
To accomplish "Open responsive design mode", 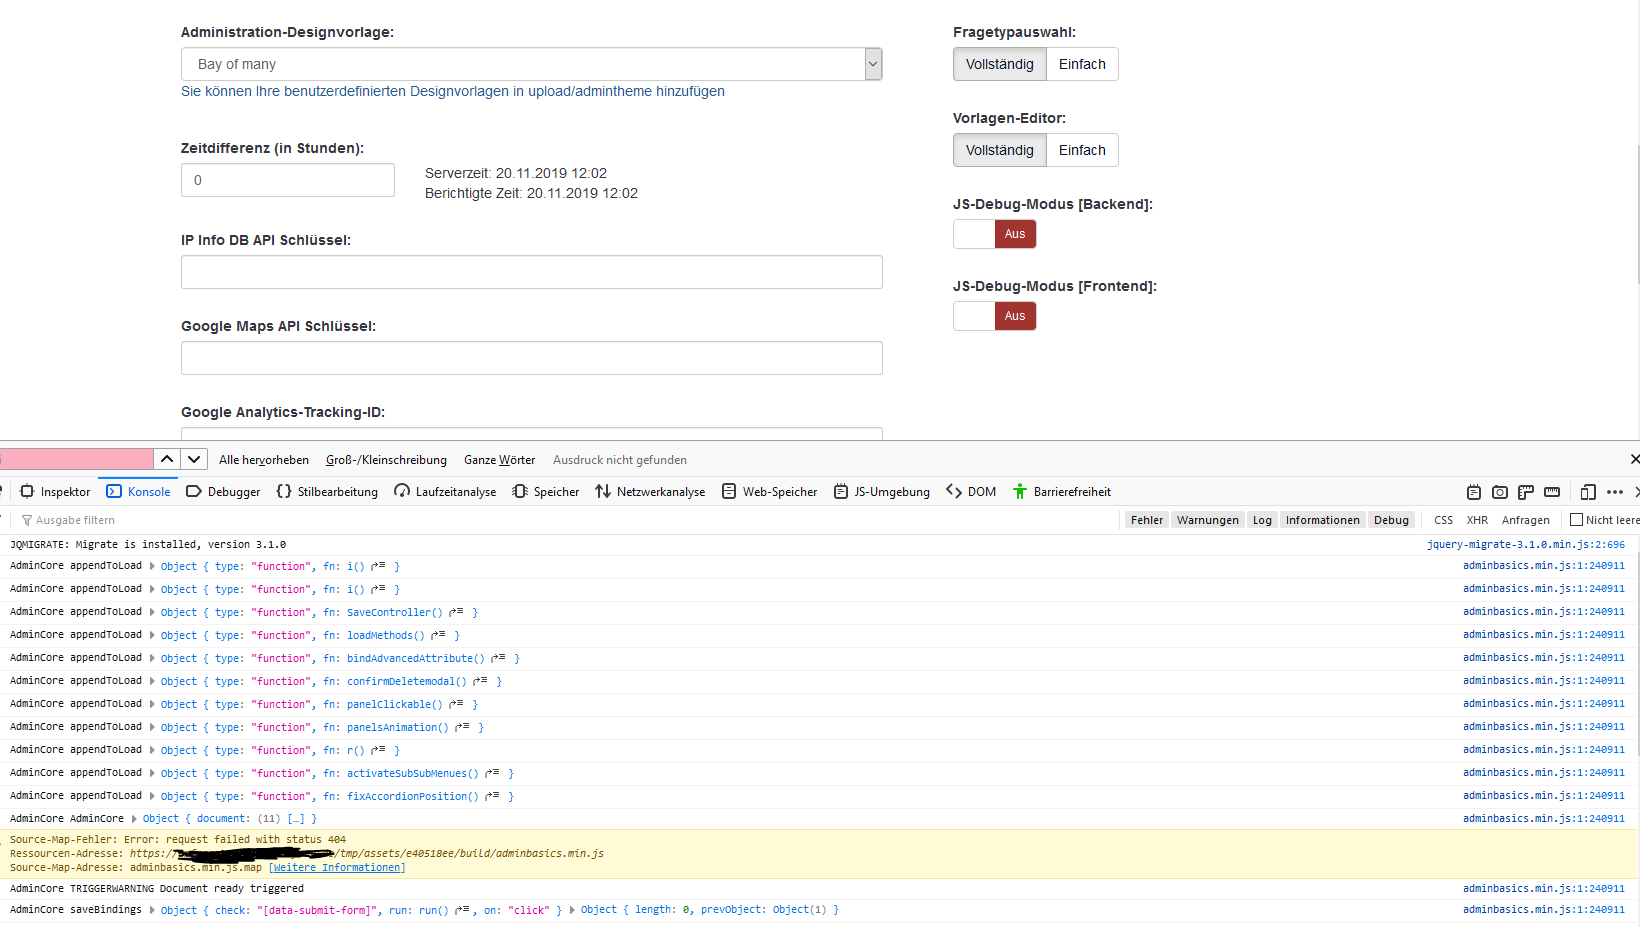I will [1588, 492].
